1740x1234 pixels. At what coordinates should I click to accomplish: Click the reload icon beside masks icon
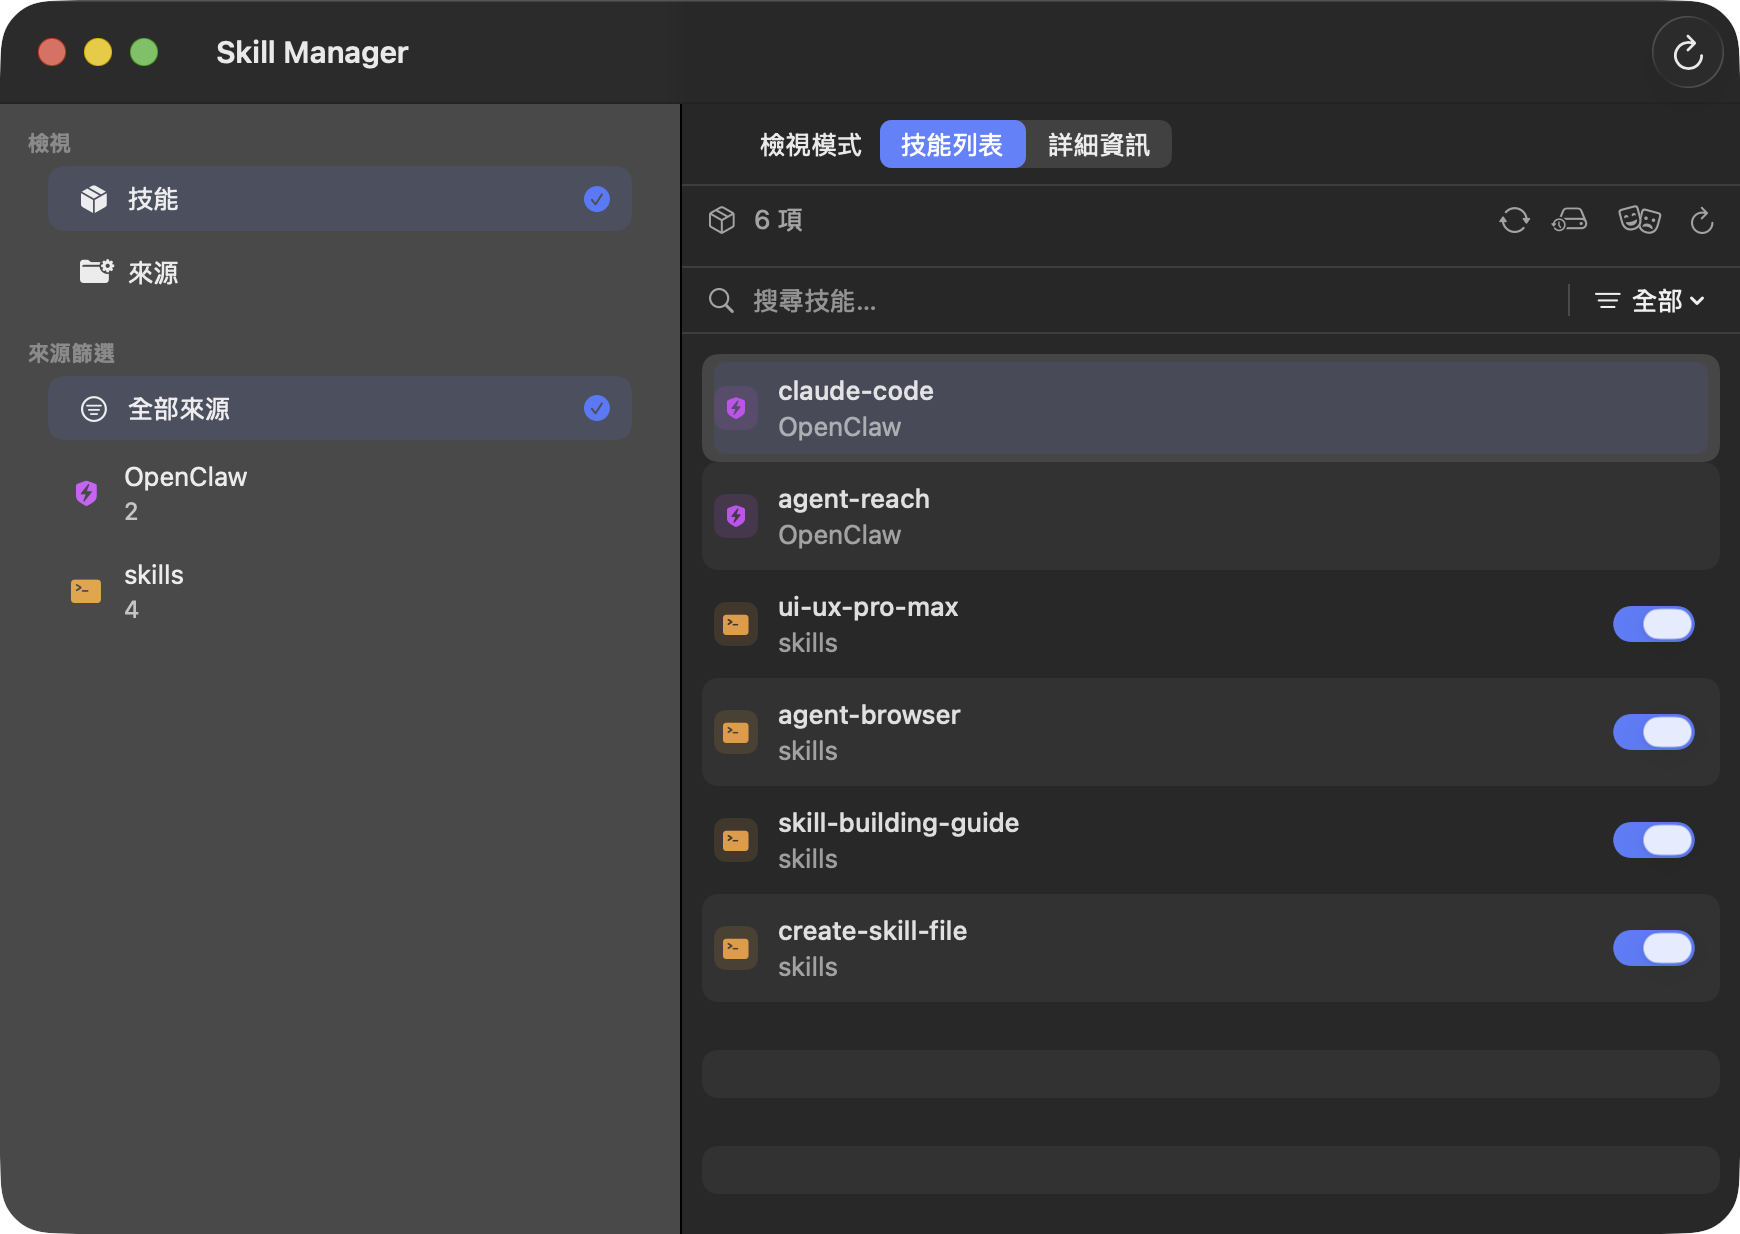coord(1701,221)
